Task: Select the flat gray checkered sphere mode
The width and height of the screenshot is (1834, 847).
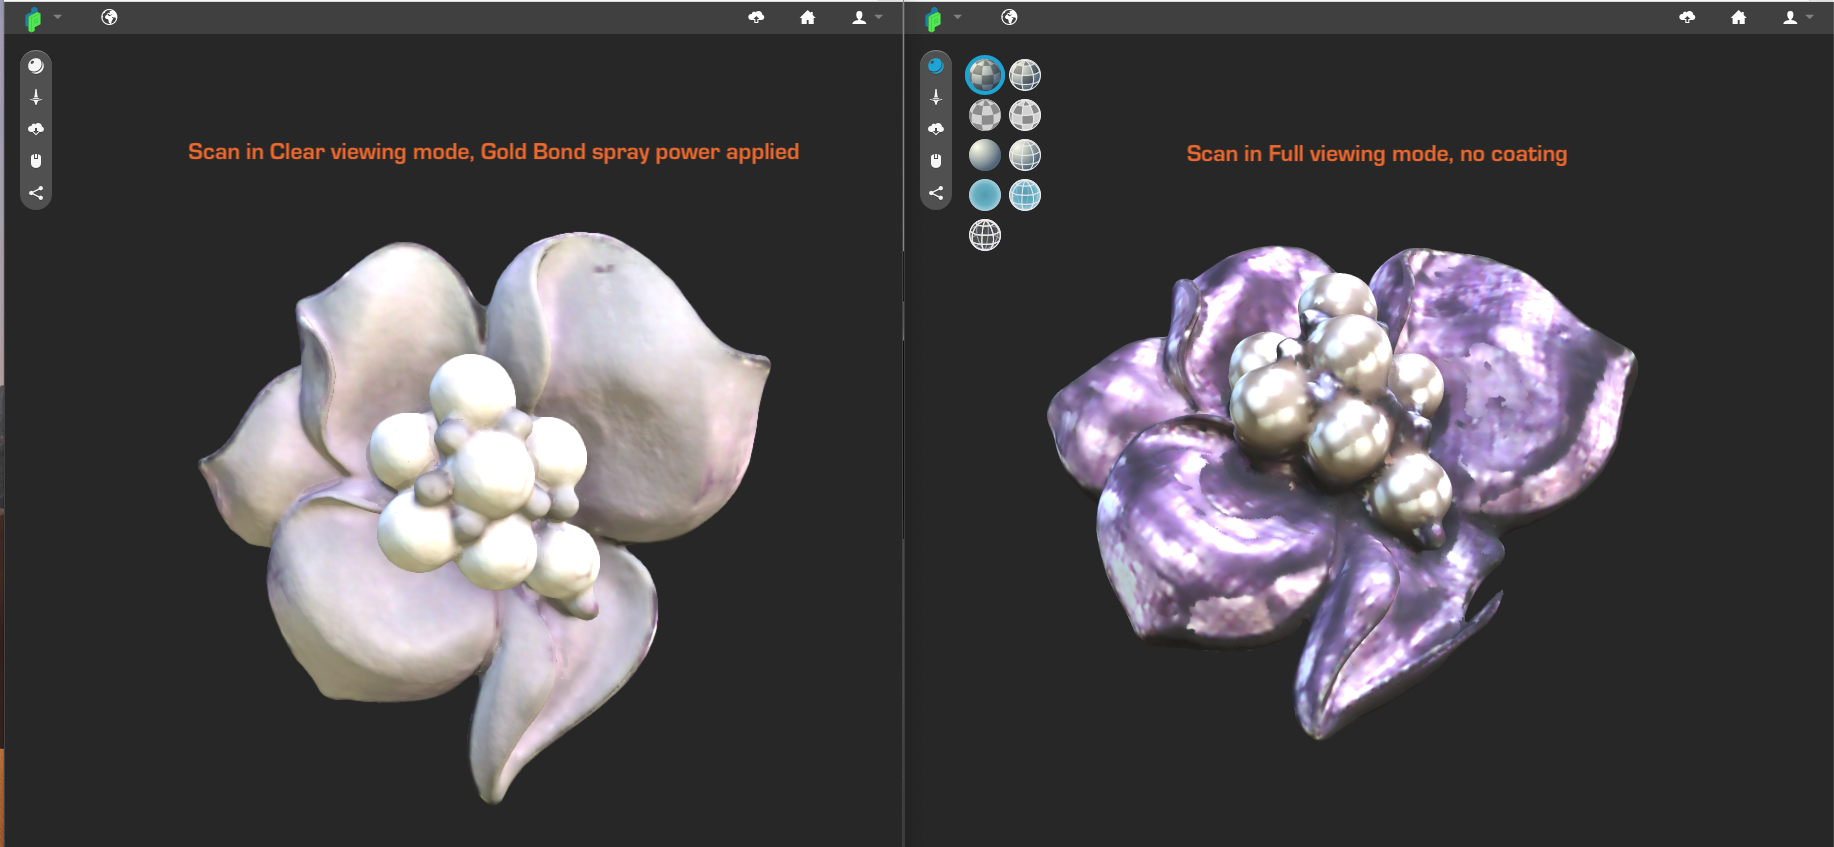Action: point(985,115)
